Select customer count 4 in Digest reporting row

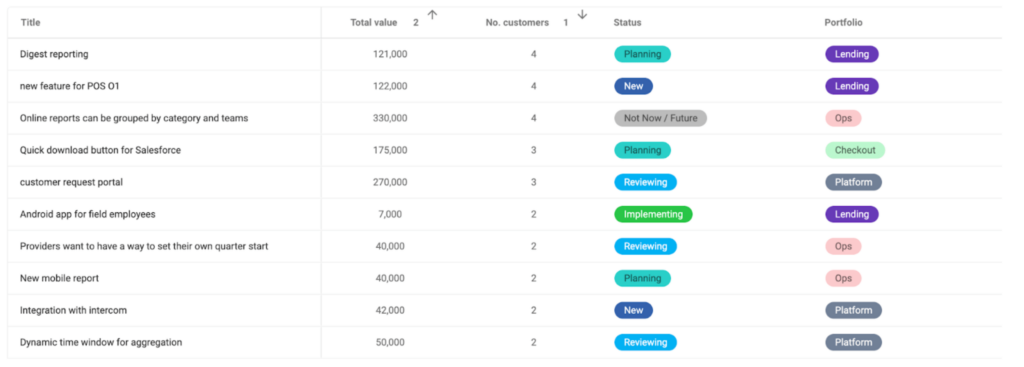534,54
